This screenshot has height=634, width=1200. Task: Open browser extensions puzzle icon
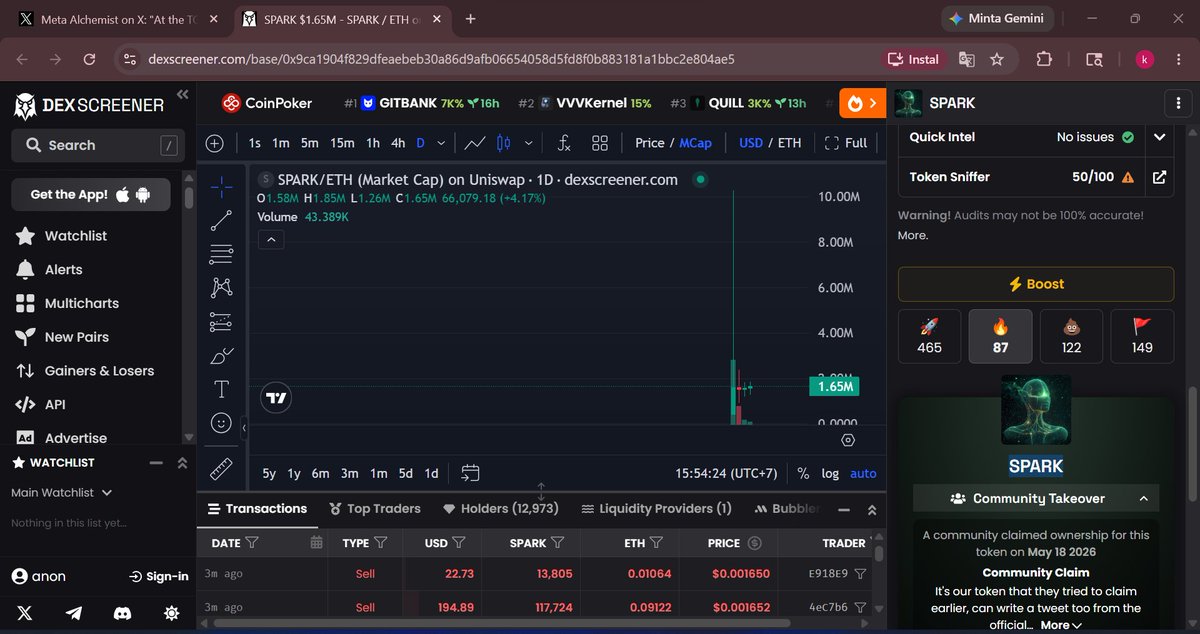click(1043, 59)
